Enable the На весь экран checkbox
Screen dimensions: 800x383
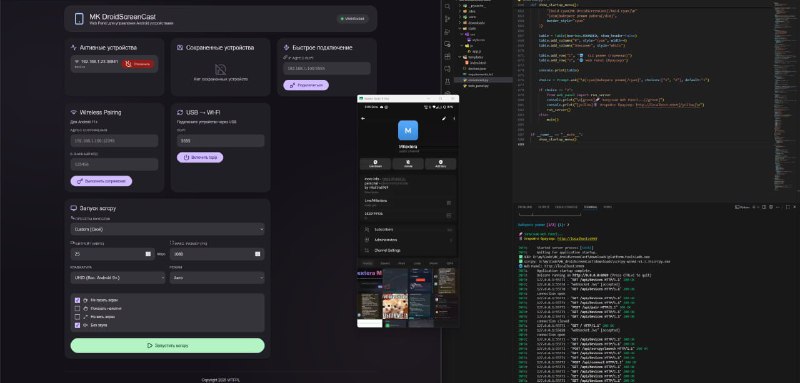click(x=78, y=317)
